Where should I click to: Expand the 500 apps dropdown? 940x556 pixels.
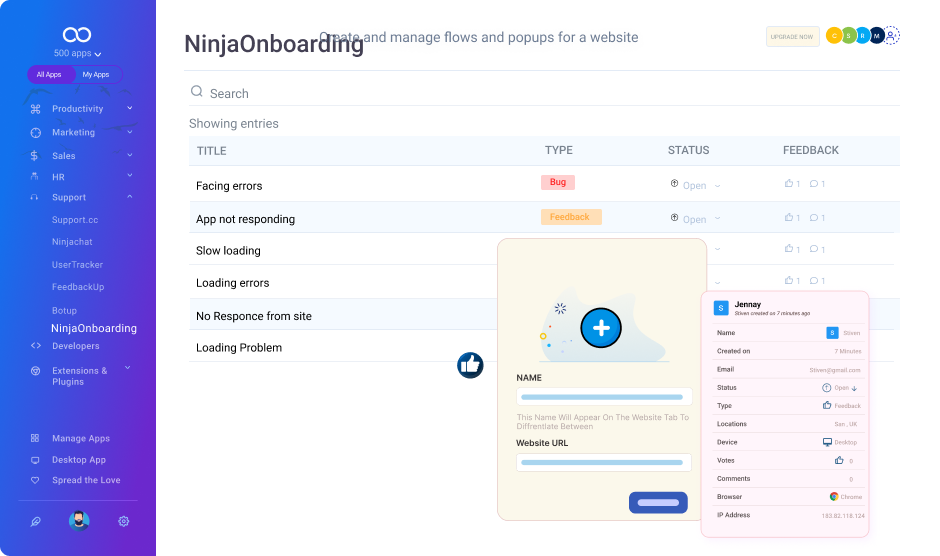[78, 53]
